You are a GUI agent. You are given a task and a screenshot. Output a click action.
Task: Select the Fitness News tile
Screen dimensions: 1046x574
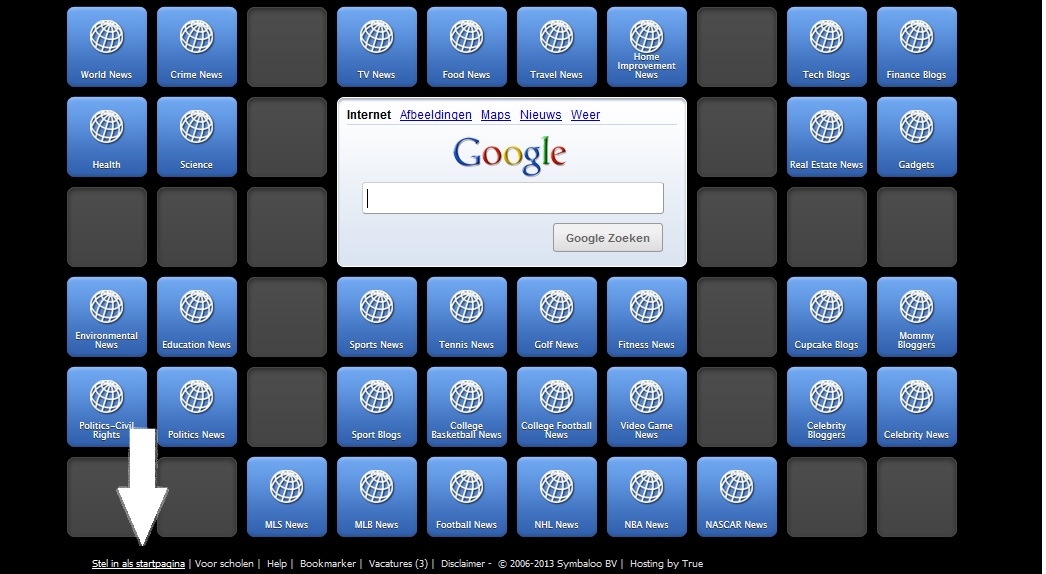coord(647,317)
